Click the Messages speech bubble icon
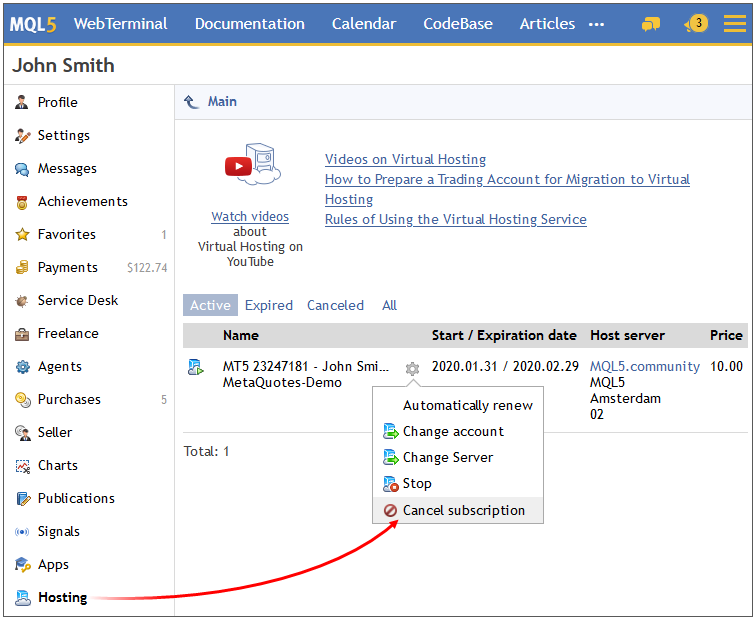Screen dimensions: 754x620 22,169
